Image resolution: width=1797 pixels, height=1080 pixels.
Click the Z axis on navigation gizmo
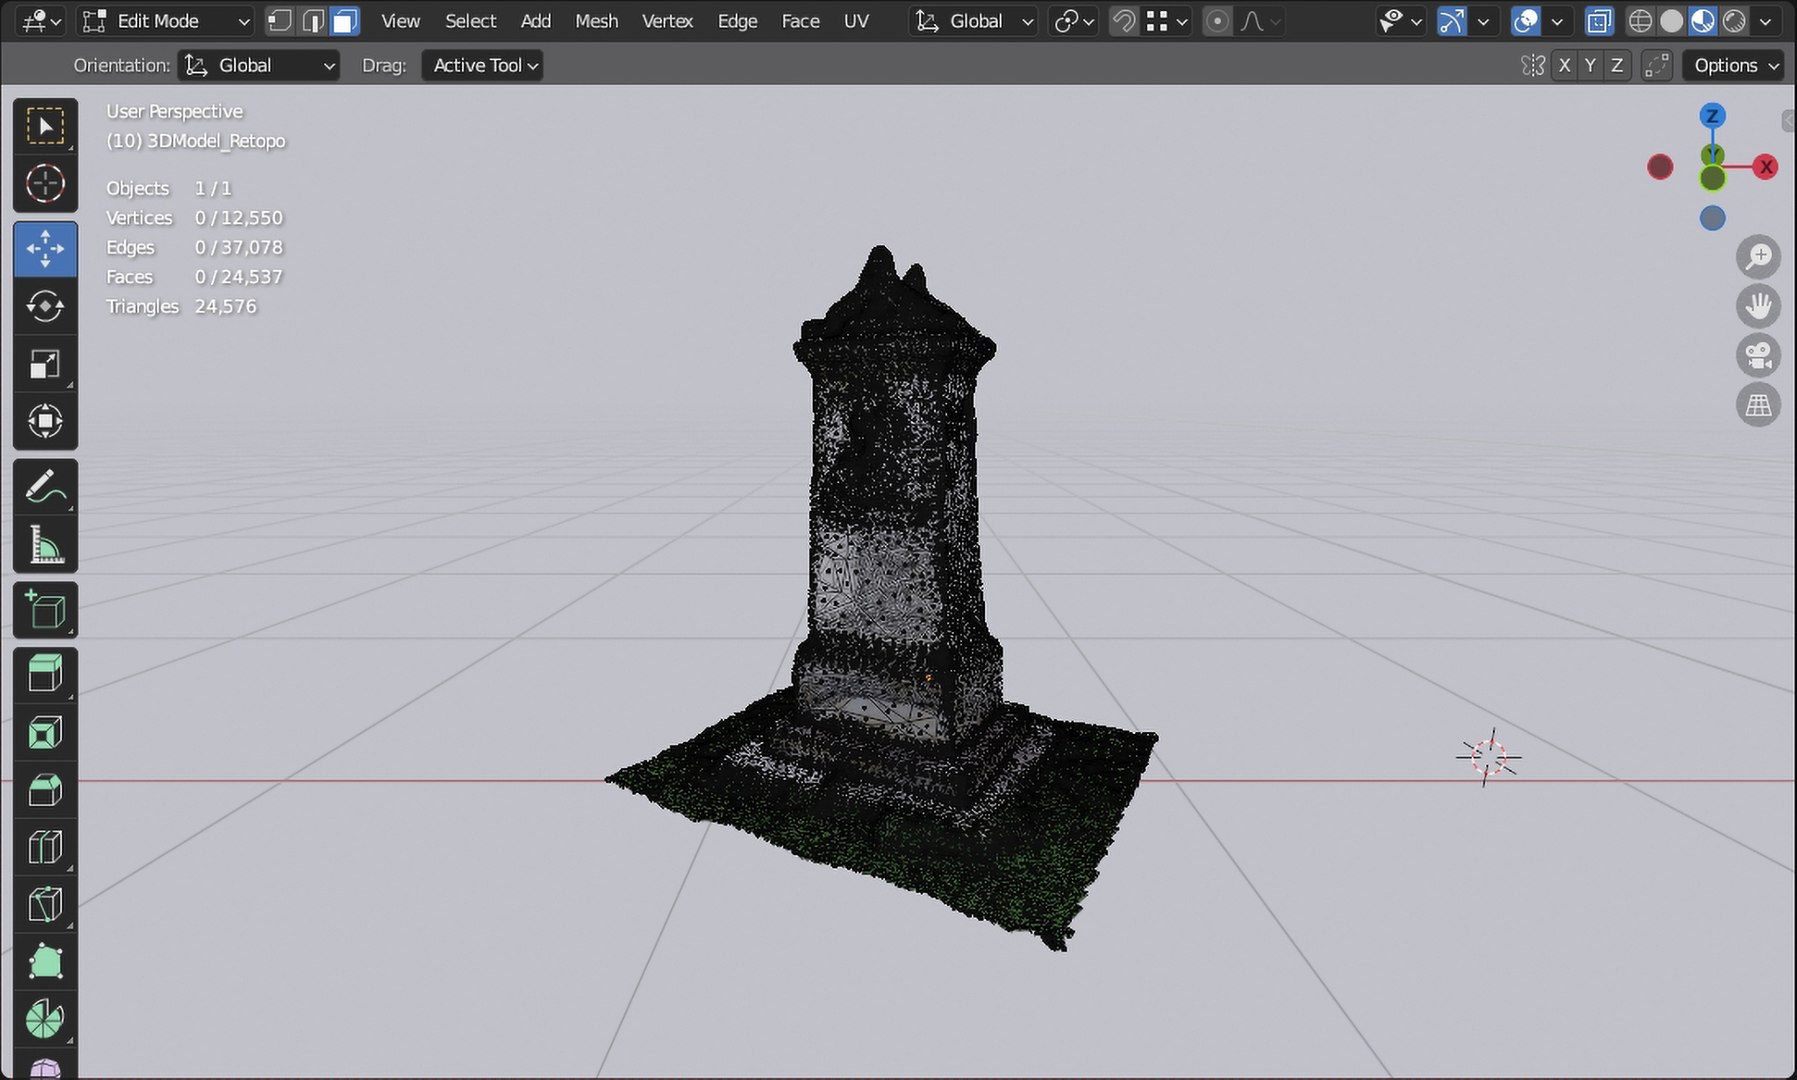click(1712, 116)
